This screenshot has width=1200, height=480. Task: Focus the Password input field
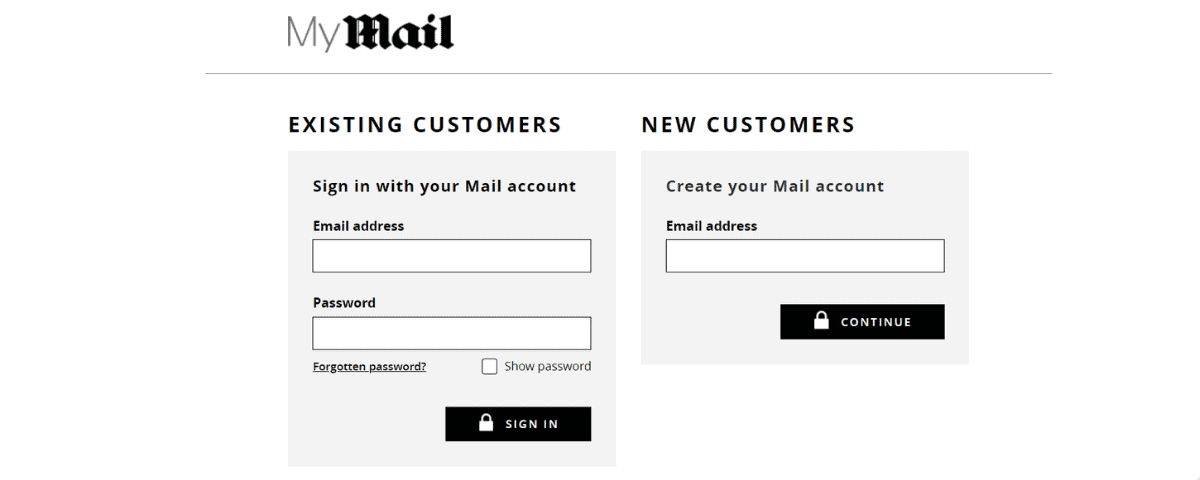451,333
